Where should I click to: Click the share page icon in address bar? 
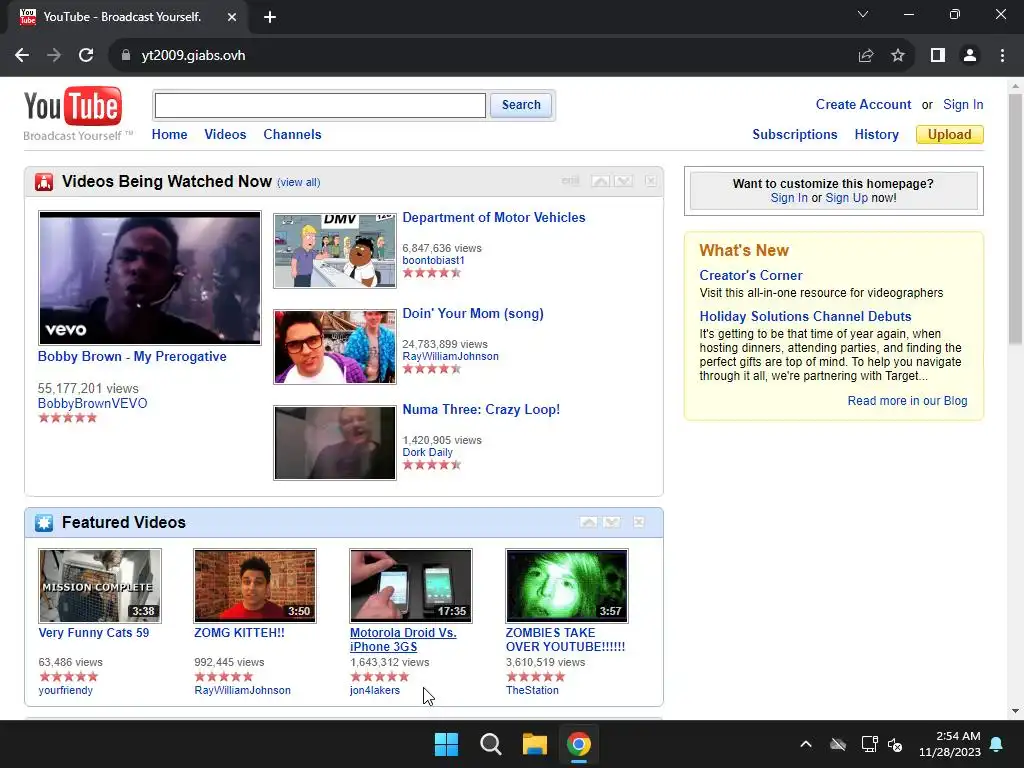click(x=866, y=56)
